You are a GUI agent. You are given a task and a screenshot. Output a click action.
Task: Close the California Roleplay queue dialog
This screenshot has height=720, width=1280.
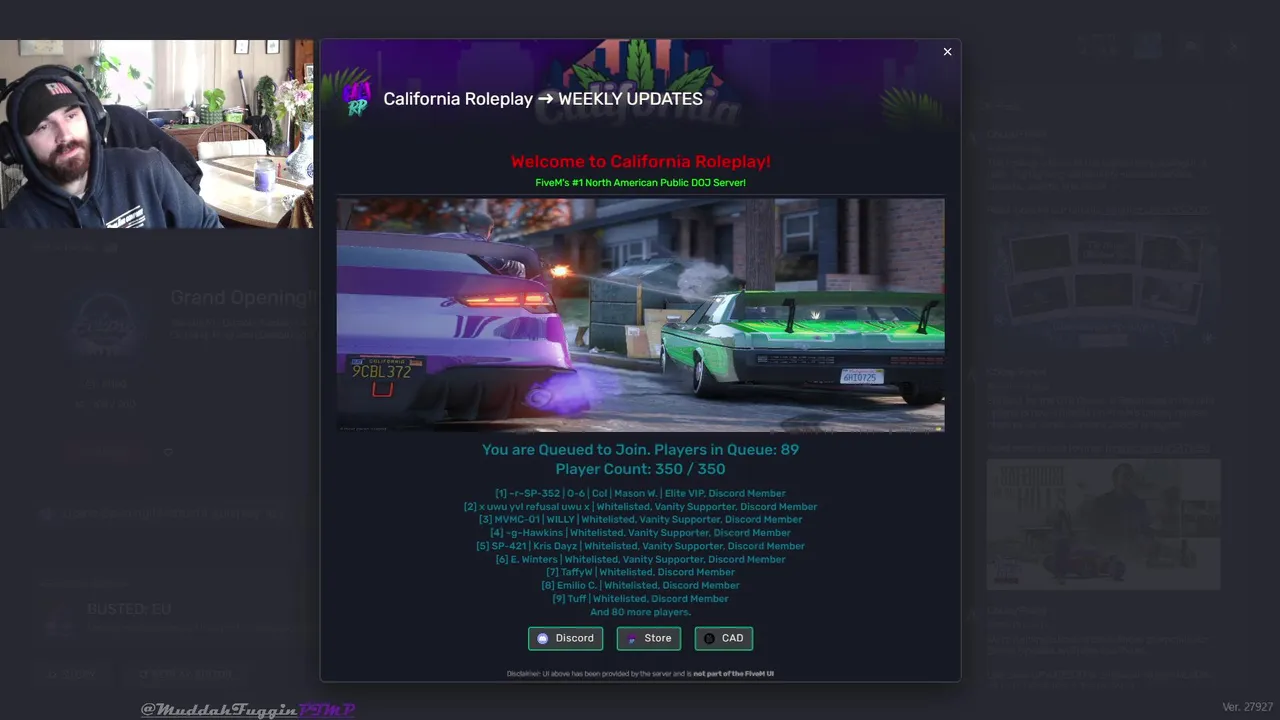(x=947, y=52)
